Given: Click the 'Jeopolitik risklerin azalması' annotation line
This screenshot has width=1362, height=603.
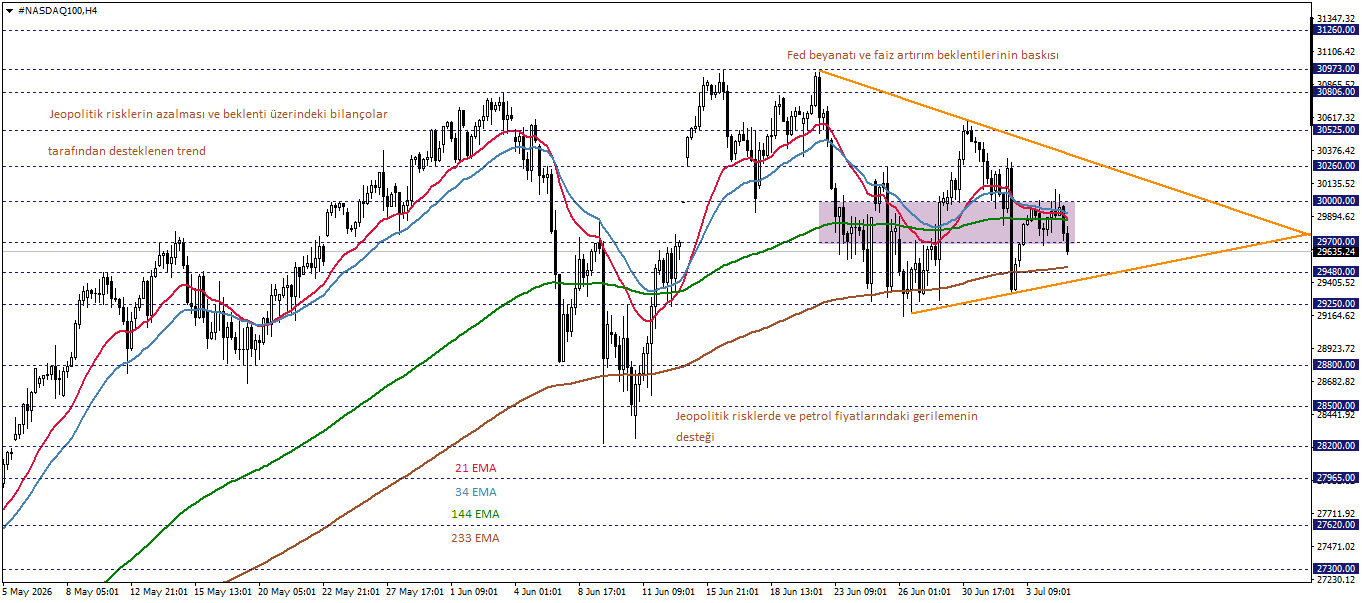Looking at the screenshot, I should point(218,114).
